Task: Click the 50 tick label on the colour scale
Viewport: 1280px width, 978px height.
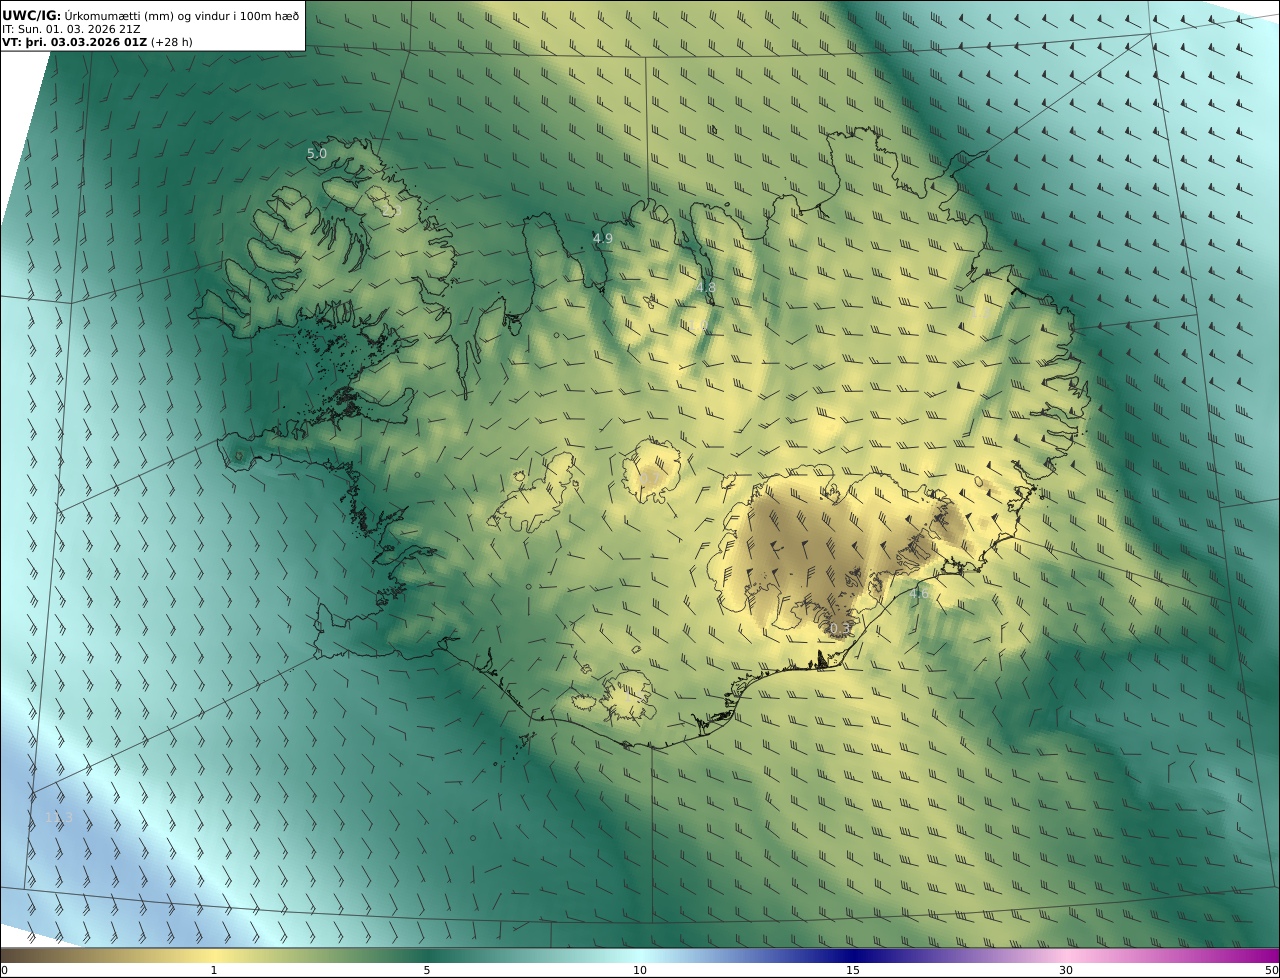Action: click(x=1271, y=971)
